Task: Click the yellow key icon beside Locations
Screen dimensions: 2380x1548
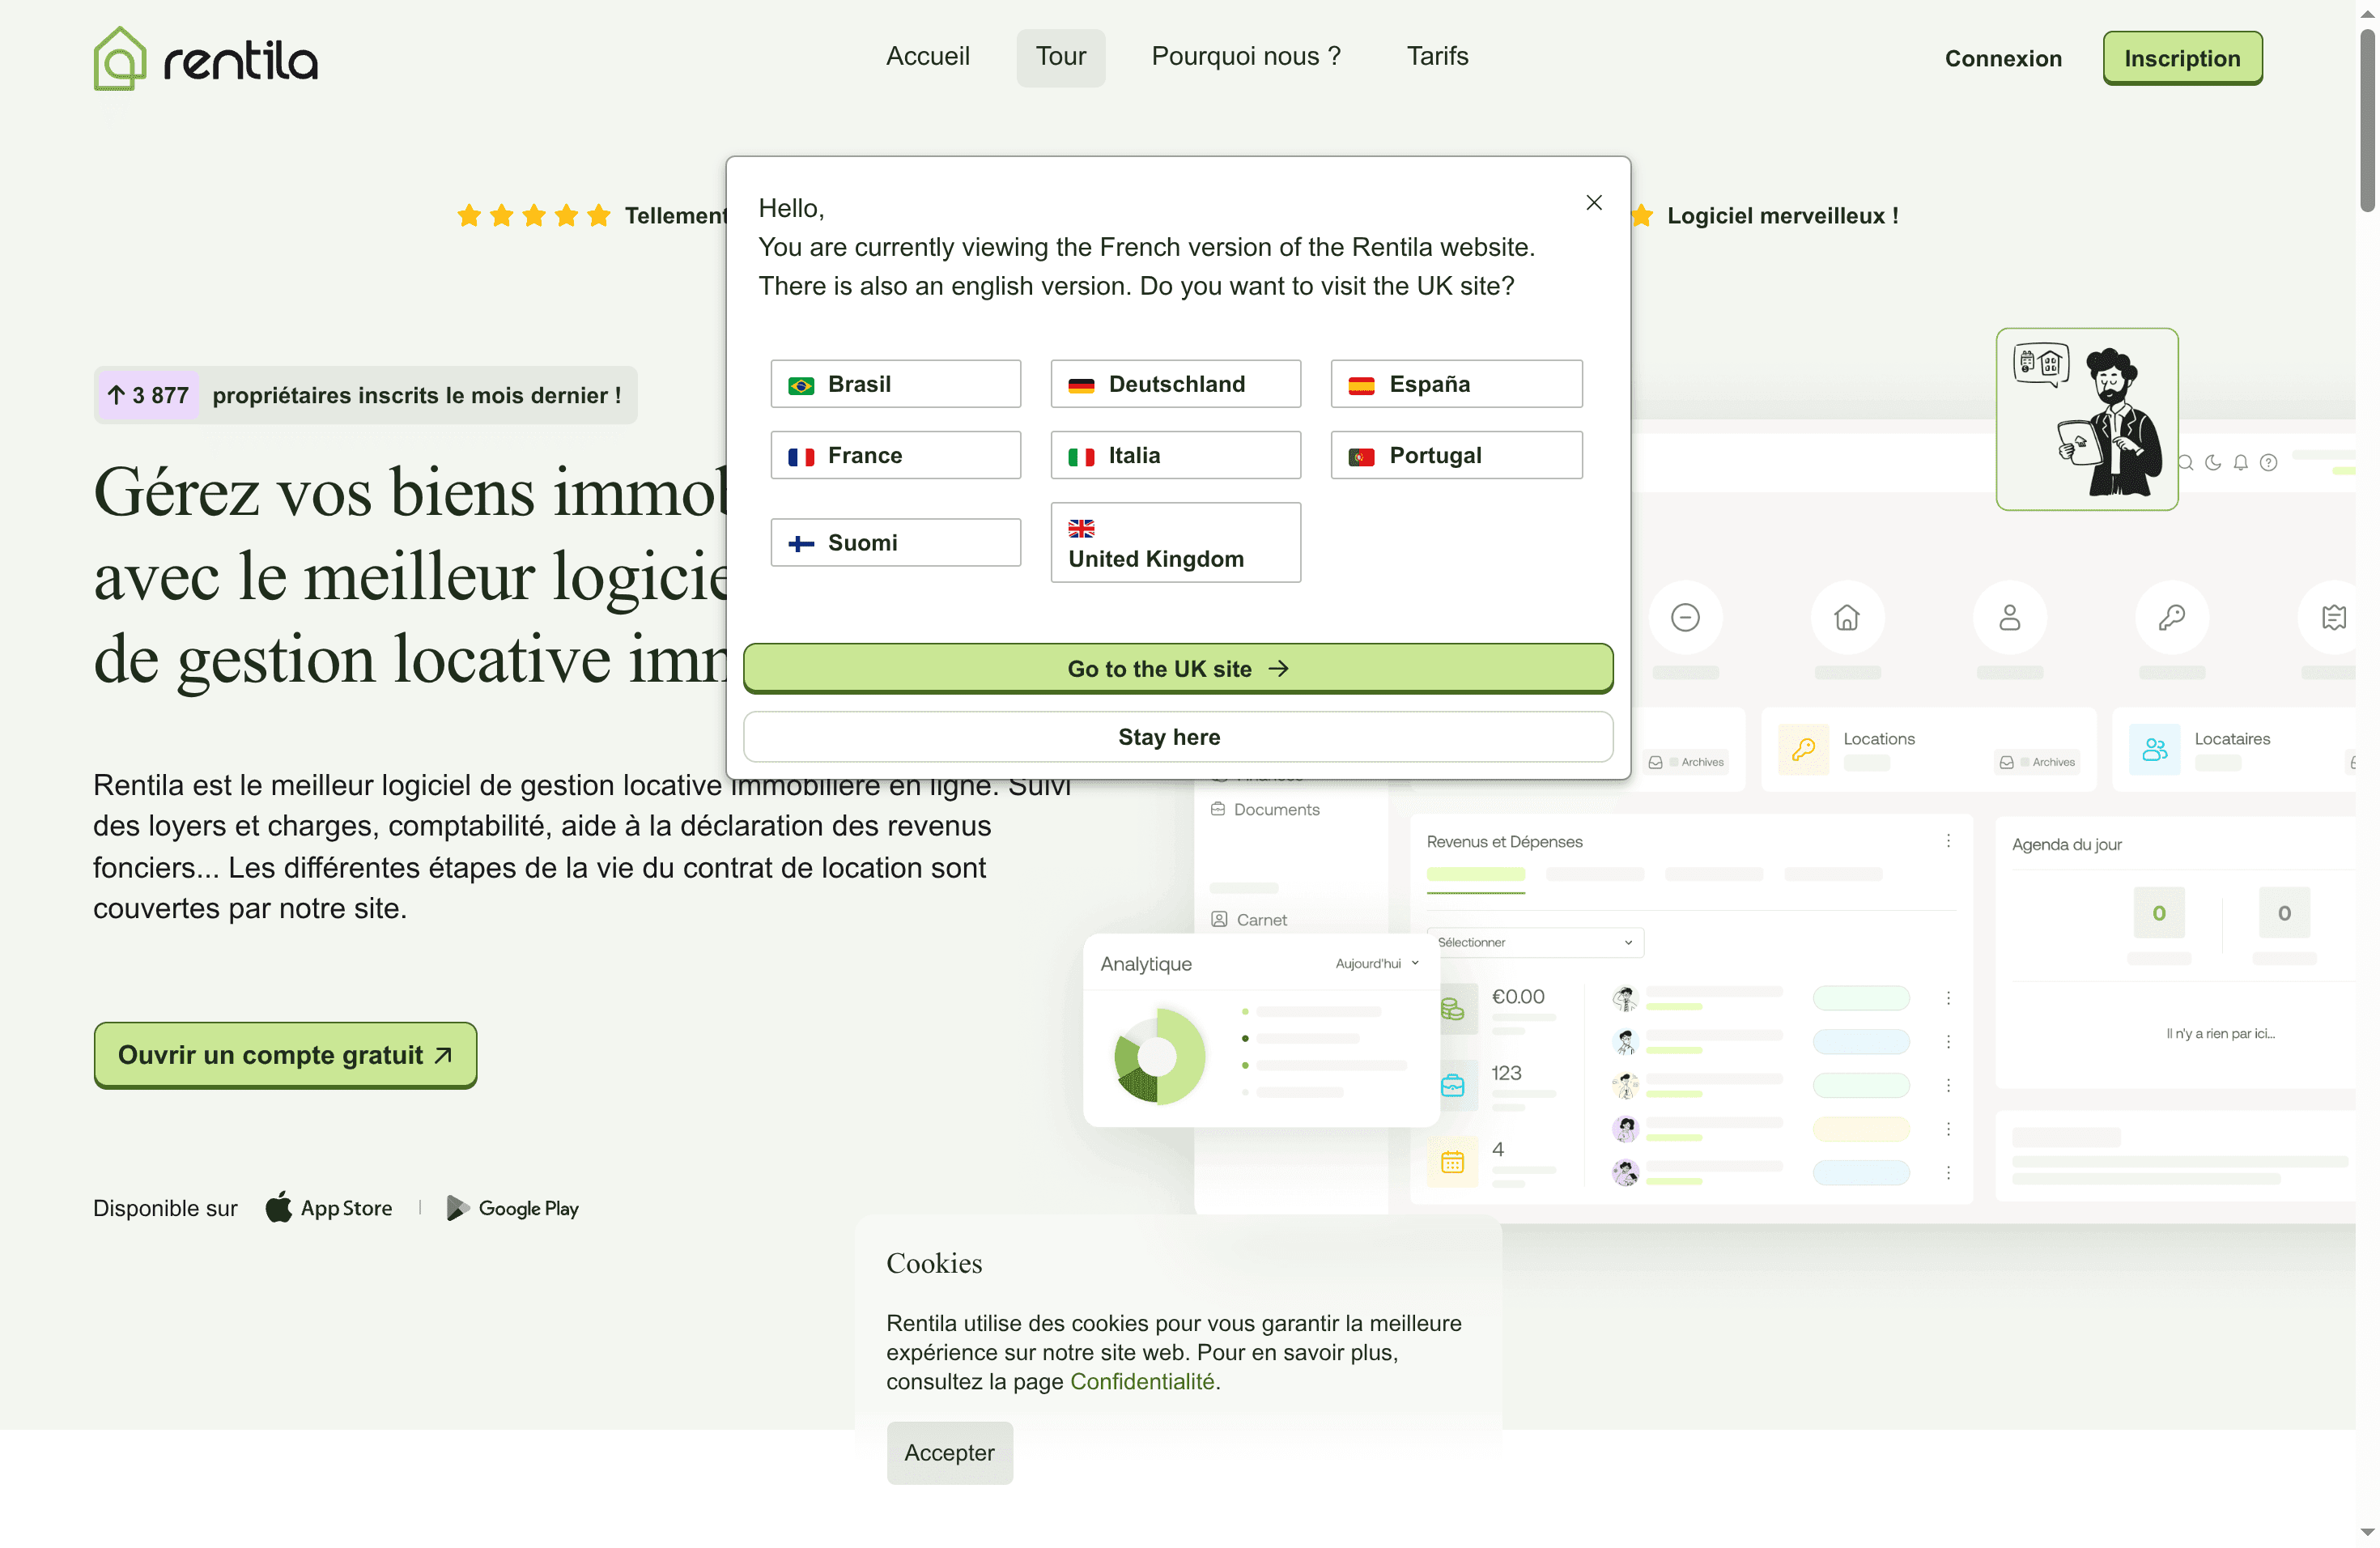Action: coord(1803,748)
